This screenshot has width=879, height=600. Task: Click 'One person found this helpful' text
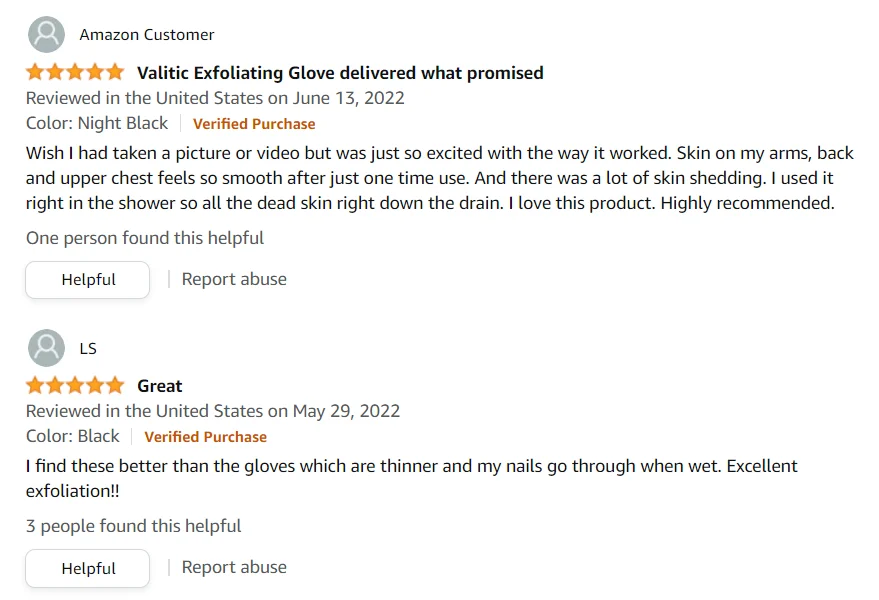tap(145, 238)
